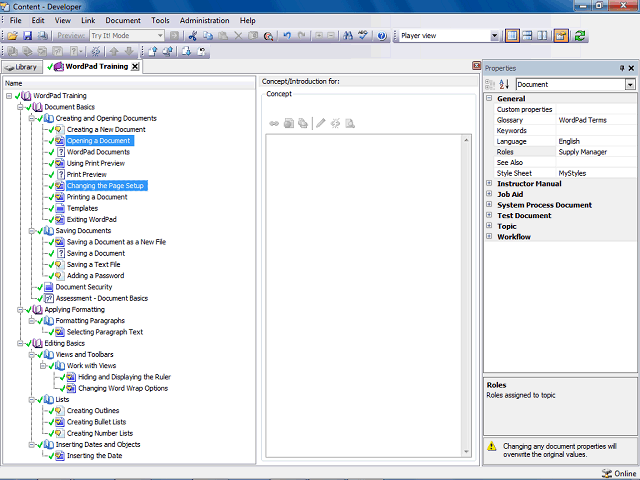
Task: Click the Cut scissors icon
Action: [193, 36]
